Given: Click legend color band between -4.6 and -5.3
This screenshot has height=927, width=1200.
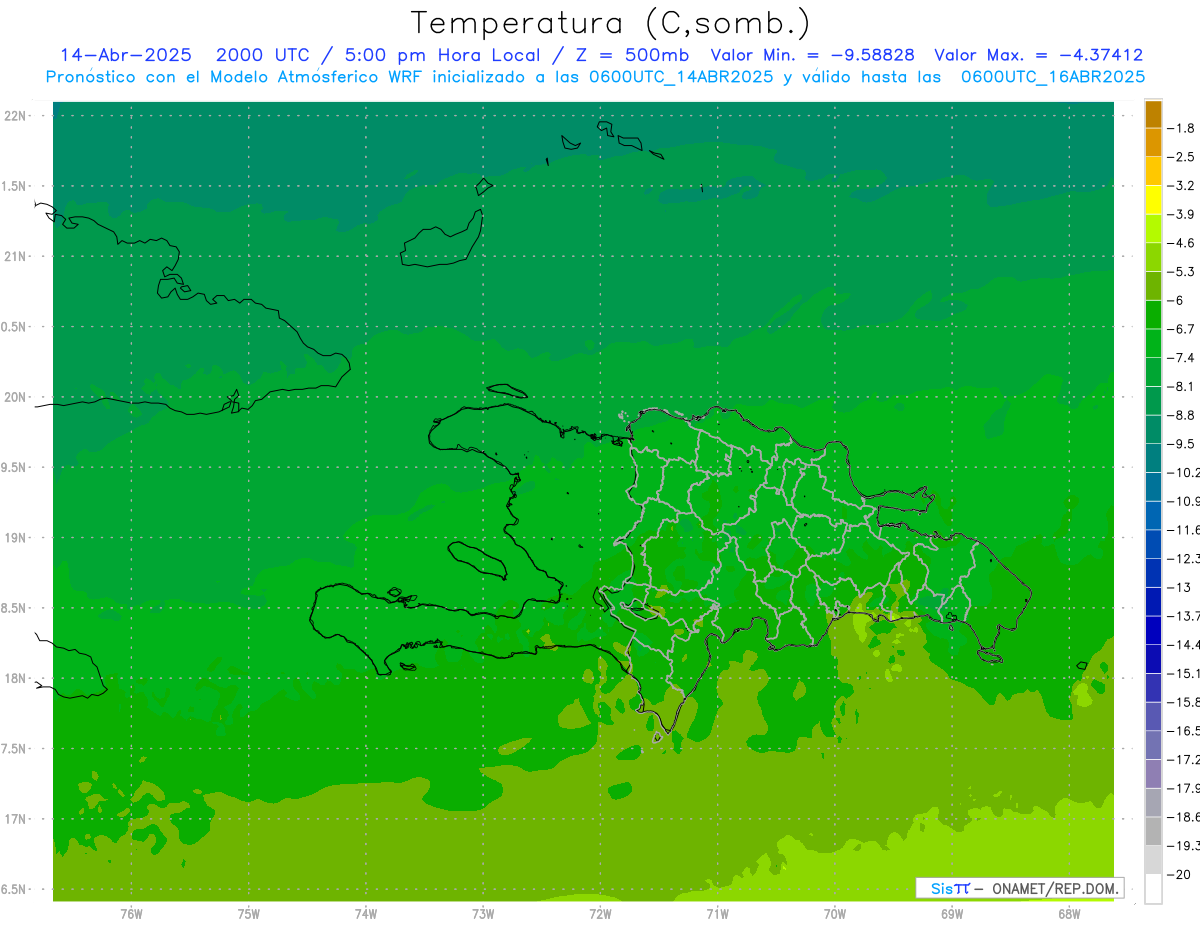Looking at the screenshot, I should (x=1153, y=257).
